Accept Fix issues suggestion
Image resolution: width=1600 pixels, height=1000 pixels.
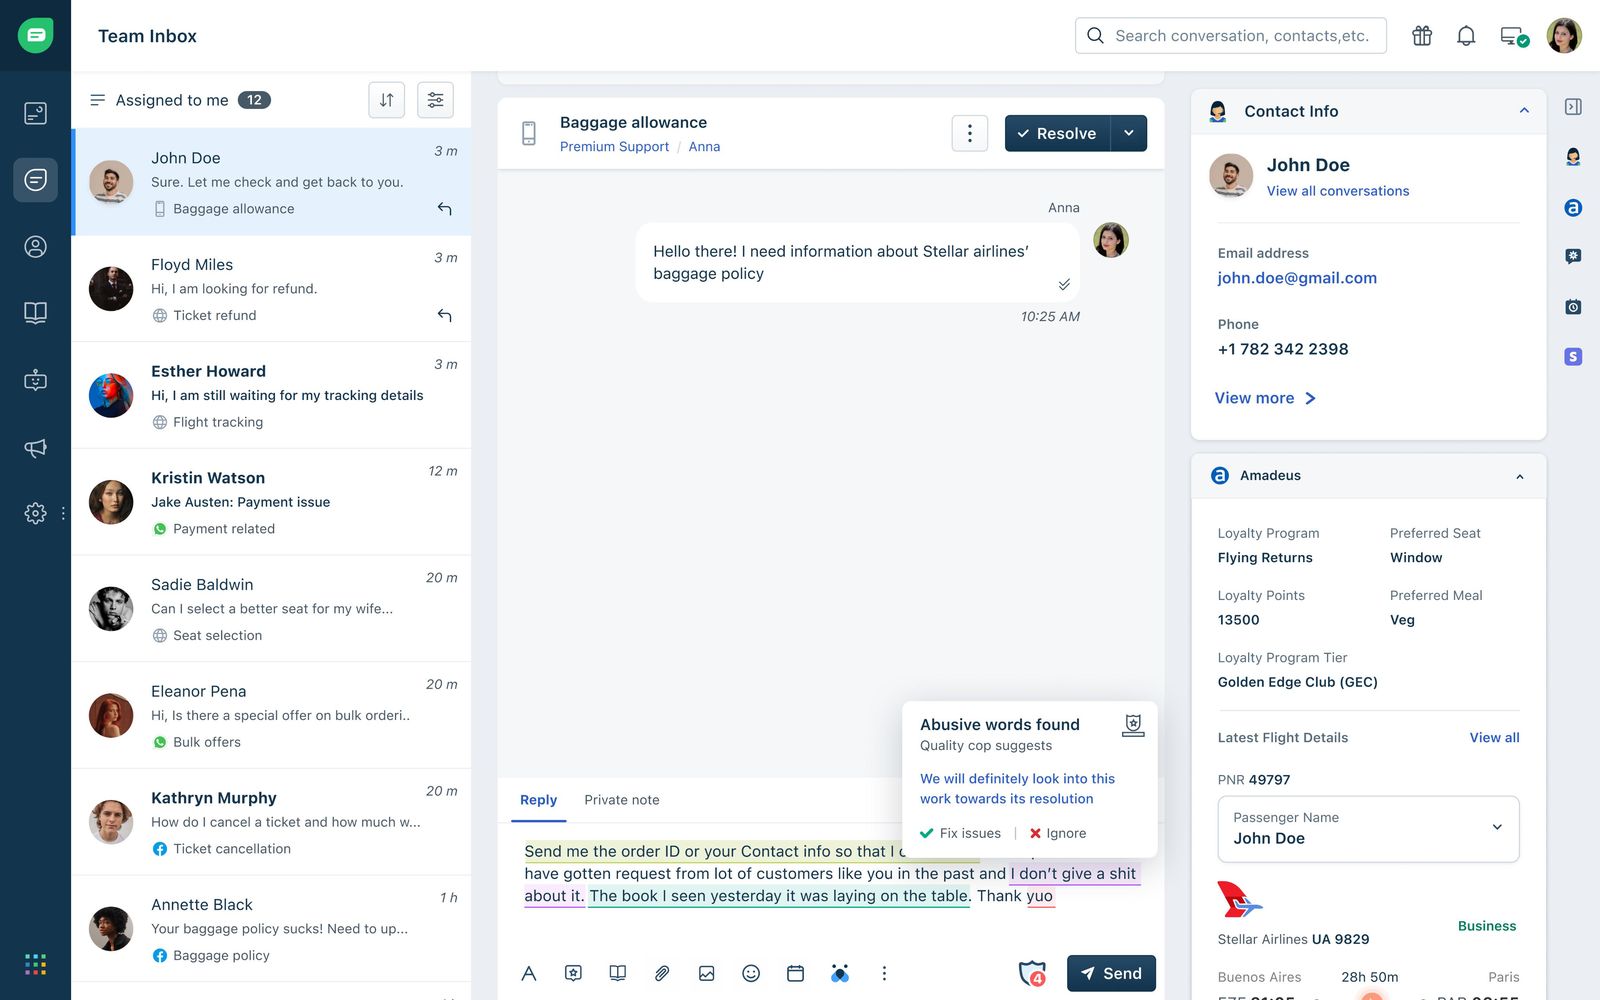pyautogui.click(x=961, y=833)
